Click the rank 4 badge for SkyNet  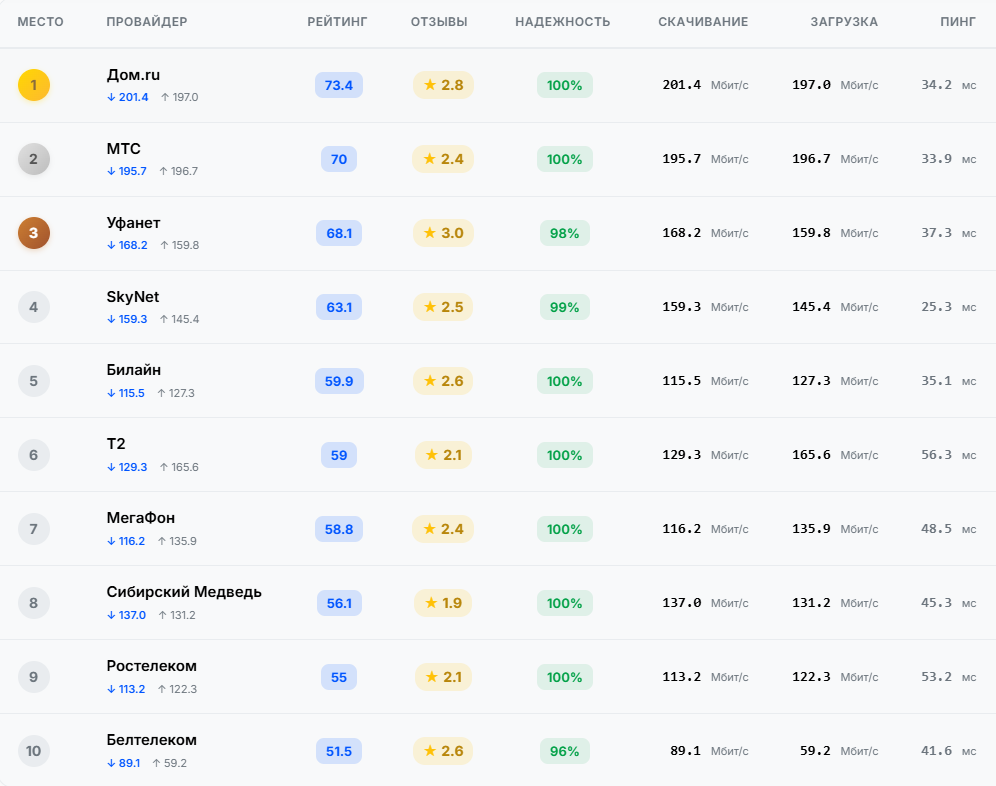pyautogui.click(x=34, y=307)
